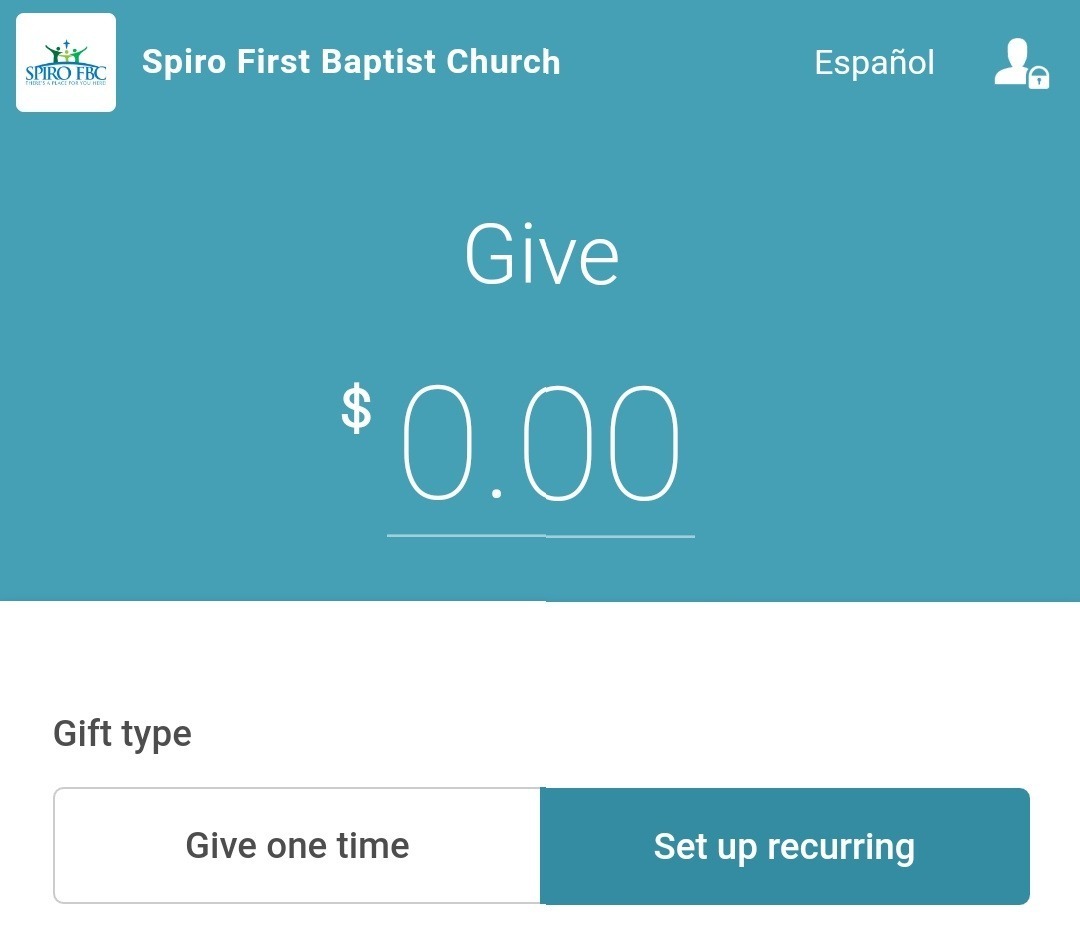The width and height of the screenshot is (1080, 943).
Task: Choose the Set up recurring gift type
Action: pos(785,846)
